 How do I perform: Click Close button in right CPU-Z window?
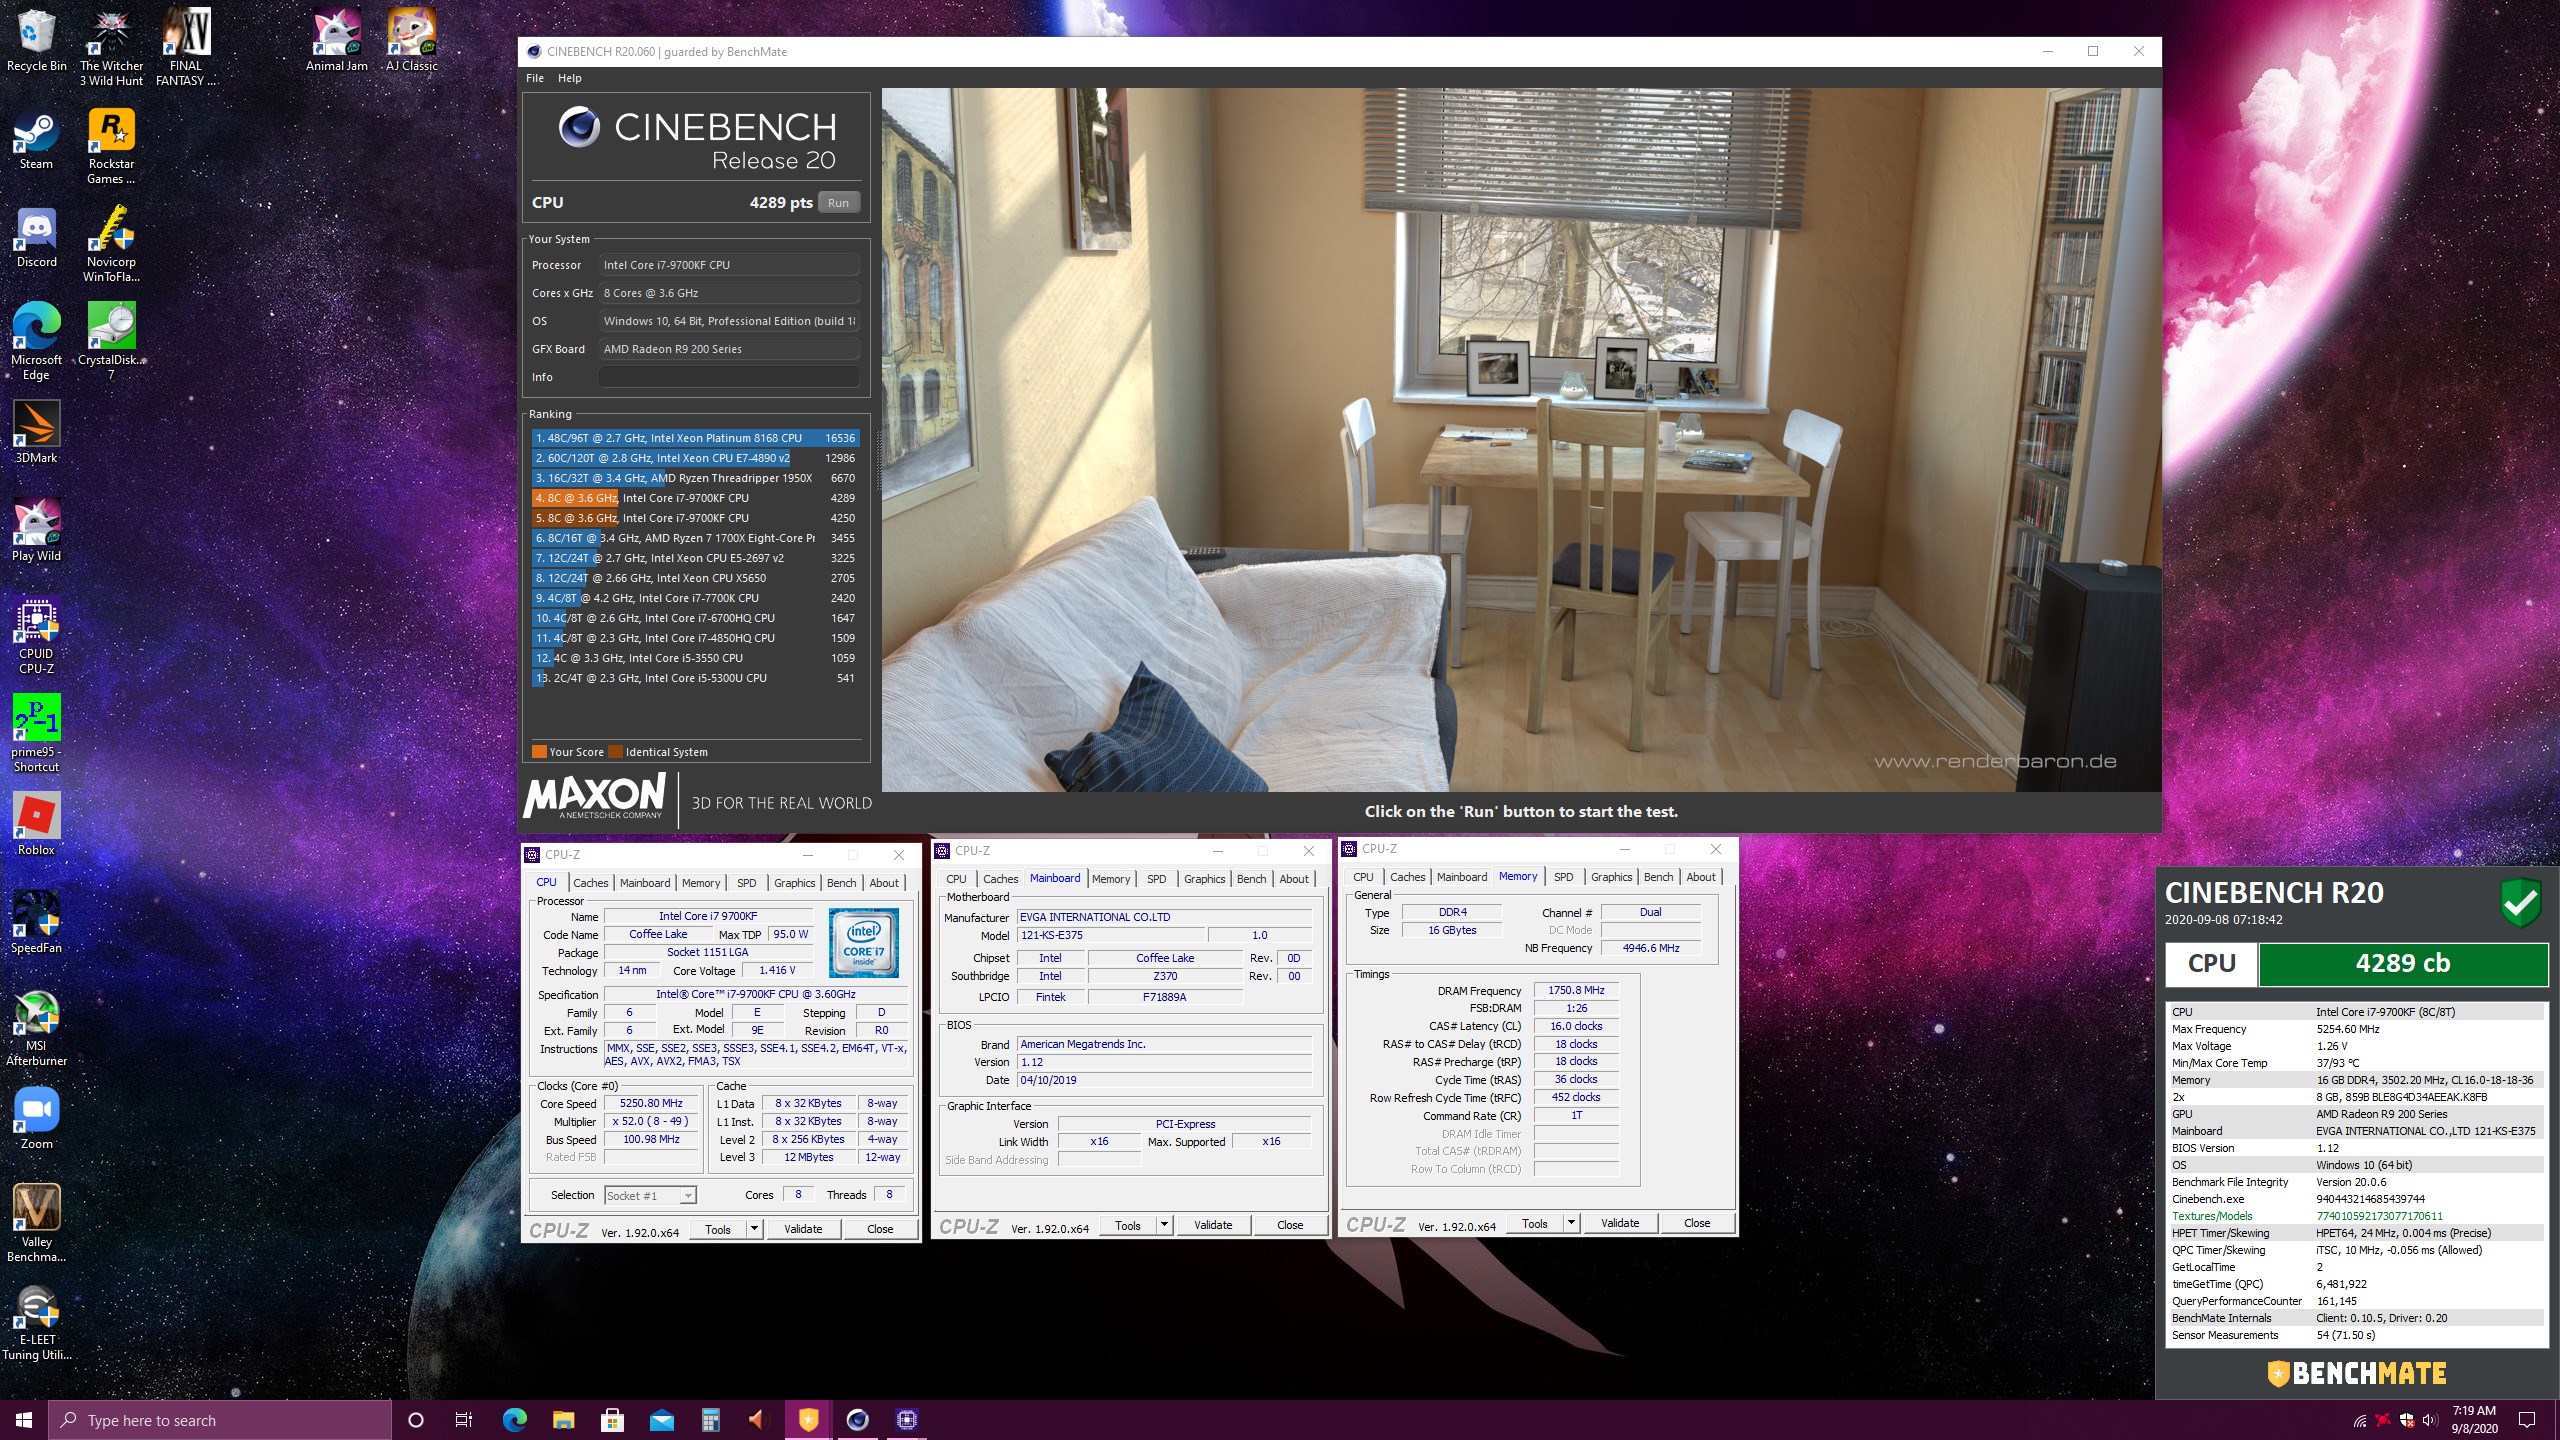click(1696, 1223)
